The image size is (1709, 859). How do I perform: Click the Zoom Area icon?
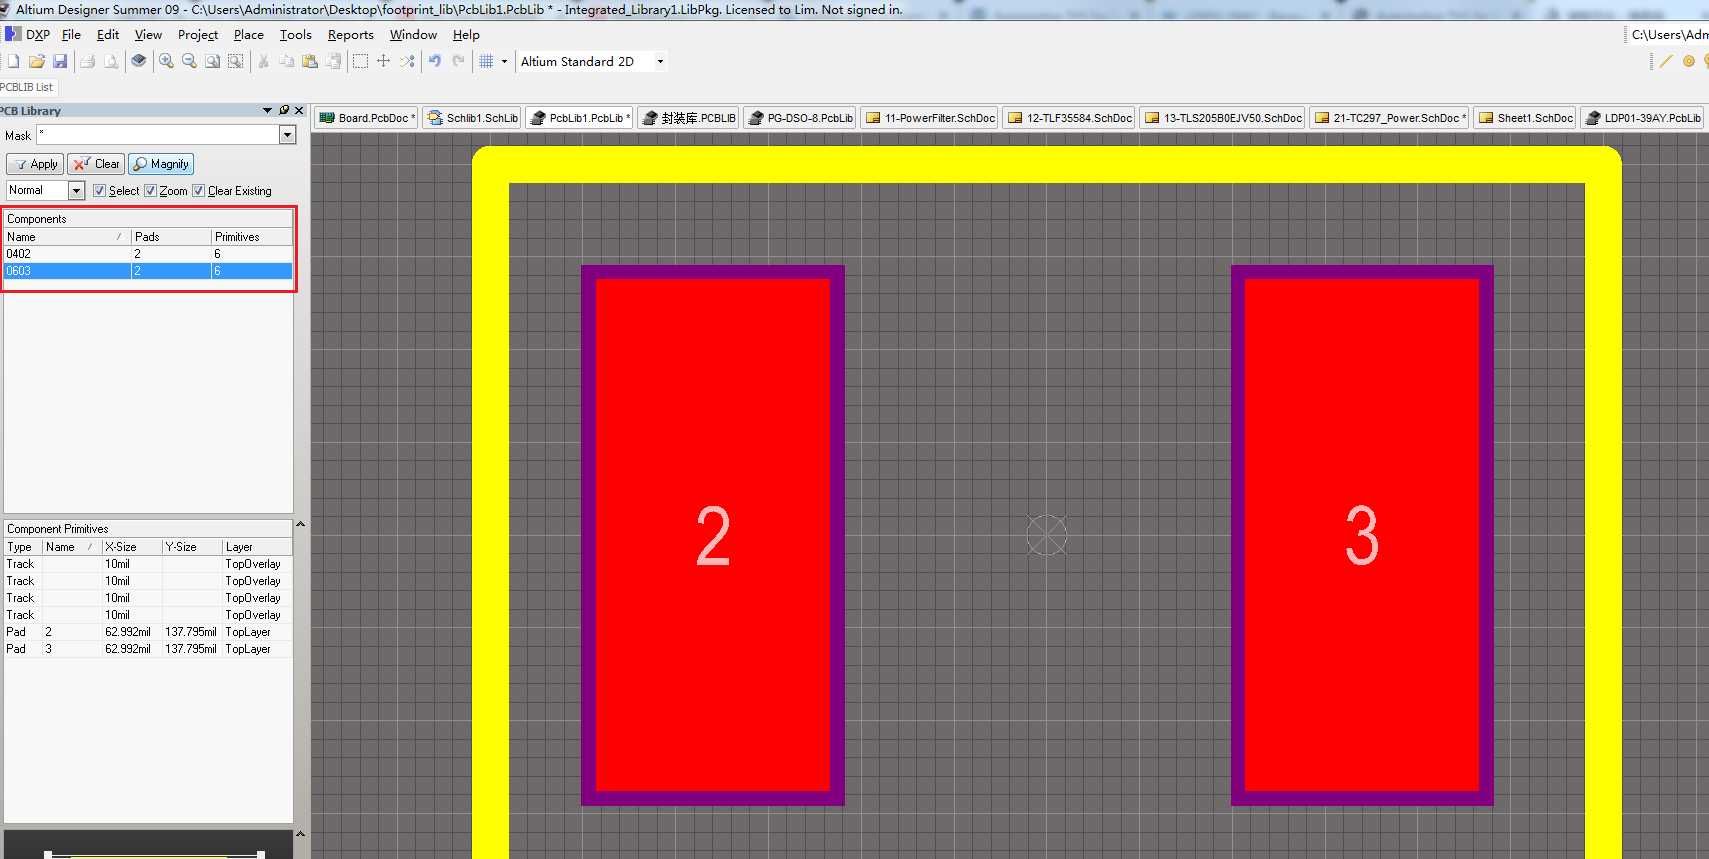(212, 61)
